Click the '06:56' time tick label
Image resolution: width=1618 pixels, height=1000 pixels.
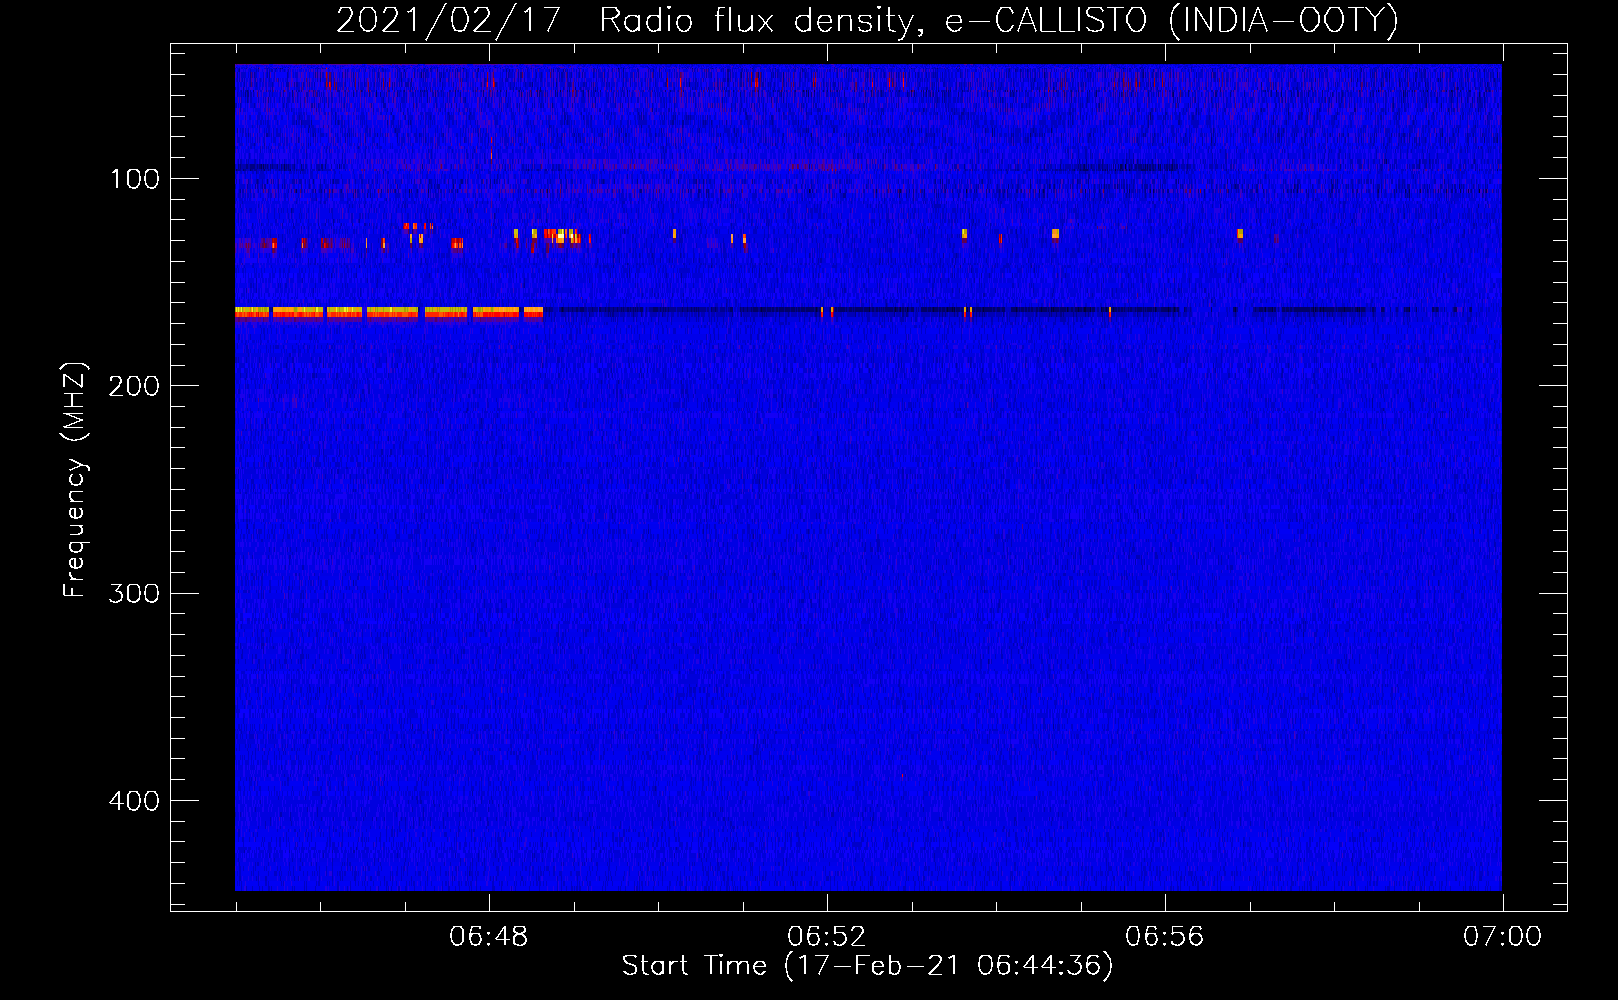click(x=1164, y=937)
